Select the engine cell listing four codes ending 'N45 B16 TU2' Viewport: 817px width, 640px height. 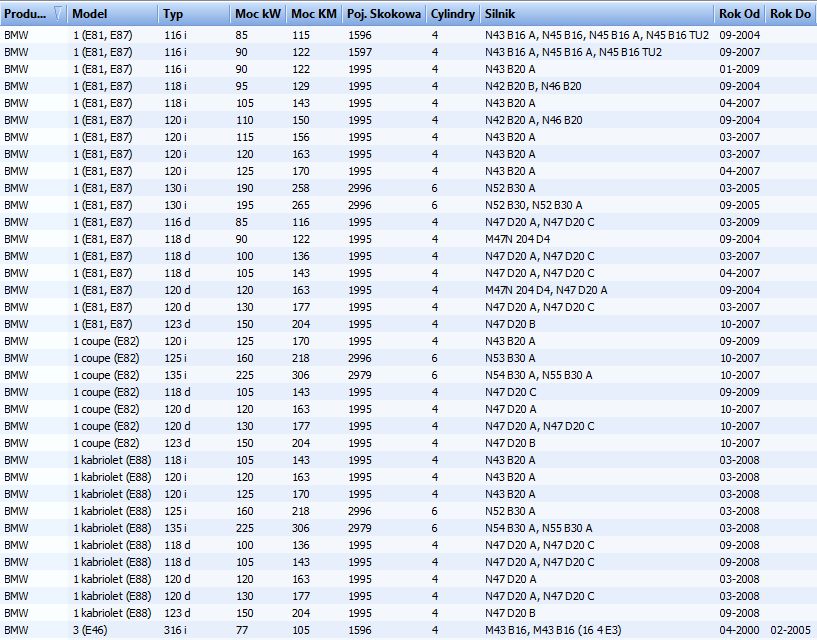597,35
